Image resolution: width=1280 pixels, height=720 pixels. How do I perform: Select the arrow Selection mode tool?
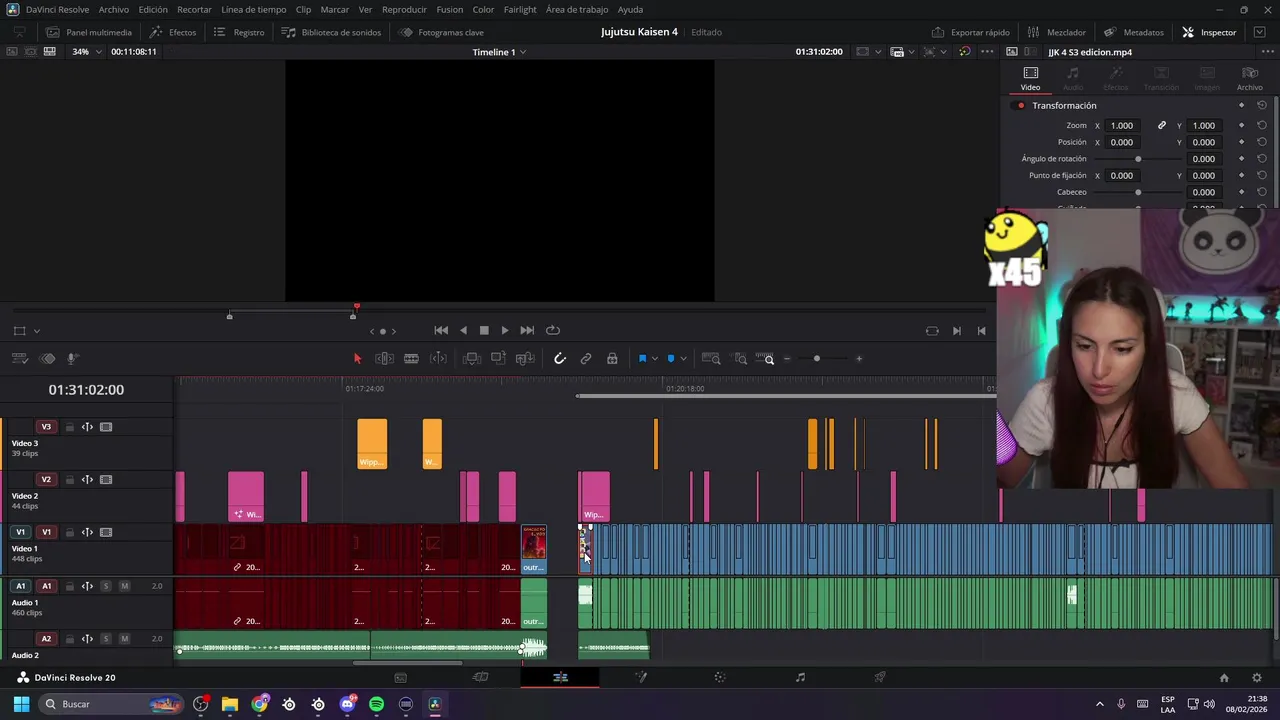point(357,359)
